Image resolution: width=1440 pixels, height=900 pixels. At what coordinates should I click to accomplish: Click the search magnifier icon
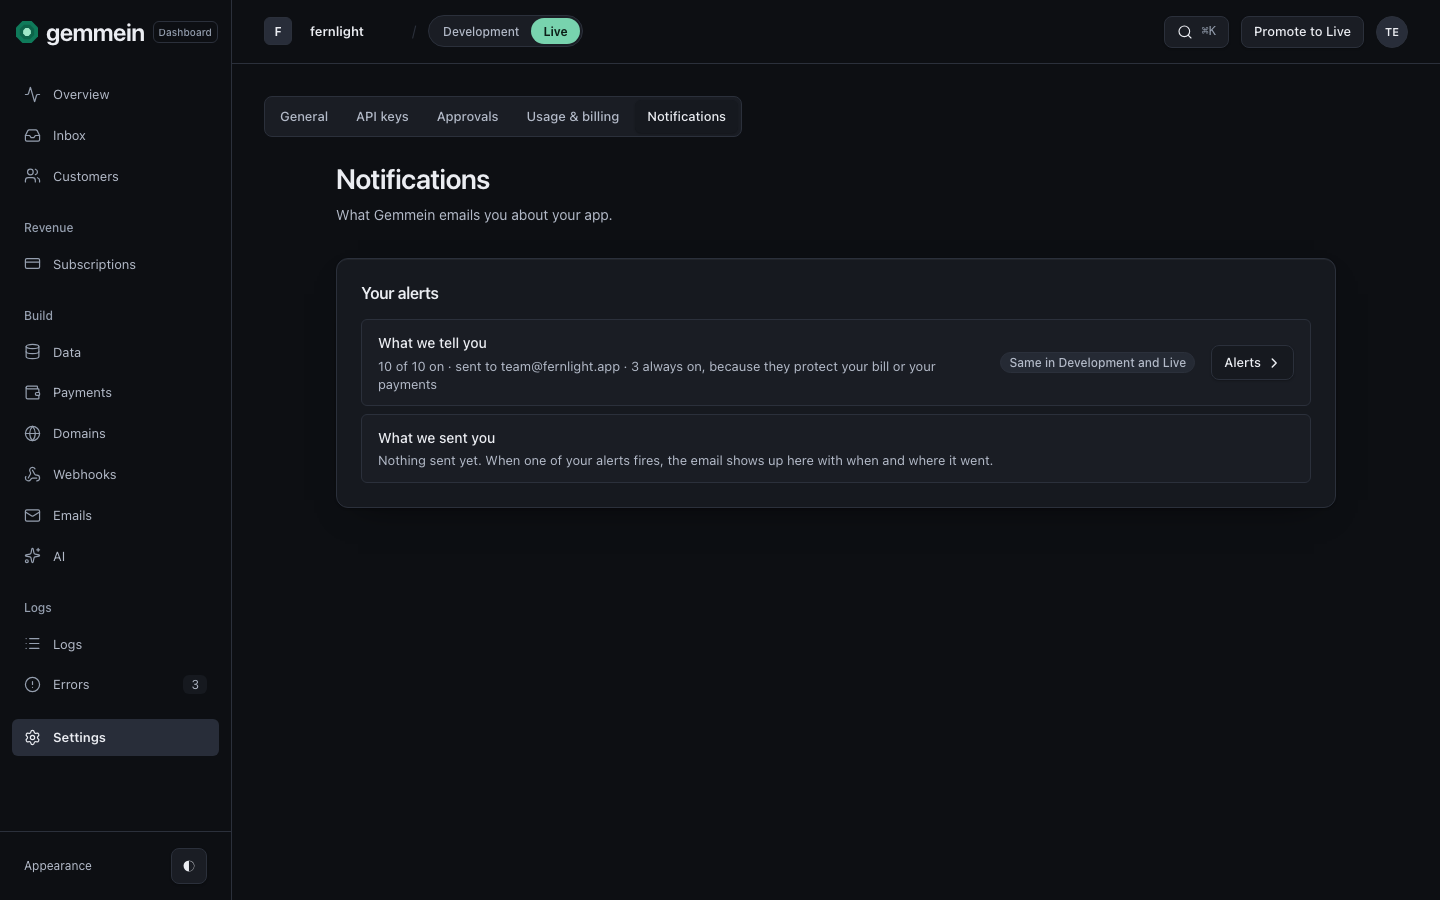[1185, 32]
